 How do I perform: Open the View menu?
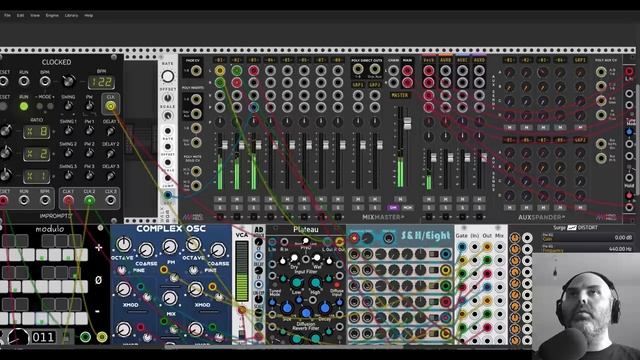[35, 15]
